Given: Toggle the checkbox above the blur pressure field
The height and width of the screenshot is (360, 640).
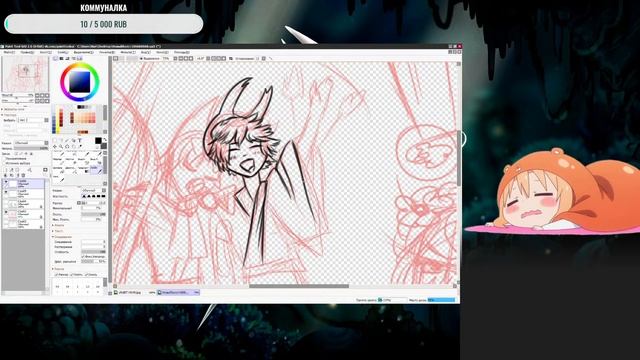Looking at the screenshot, I should coord(83,256).
